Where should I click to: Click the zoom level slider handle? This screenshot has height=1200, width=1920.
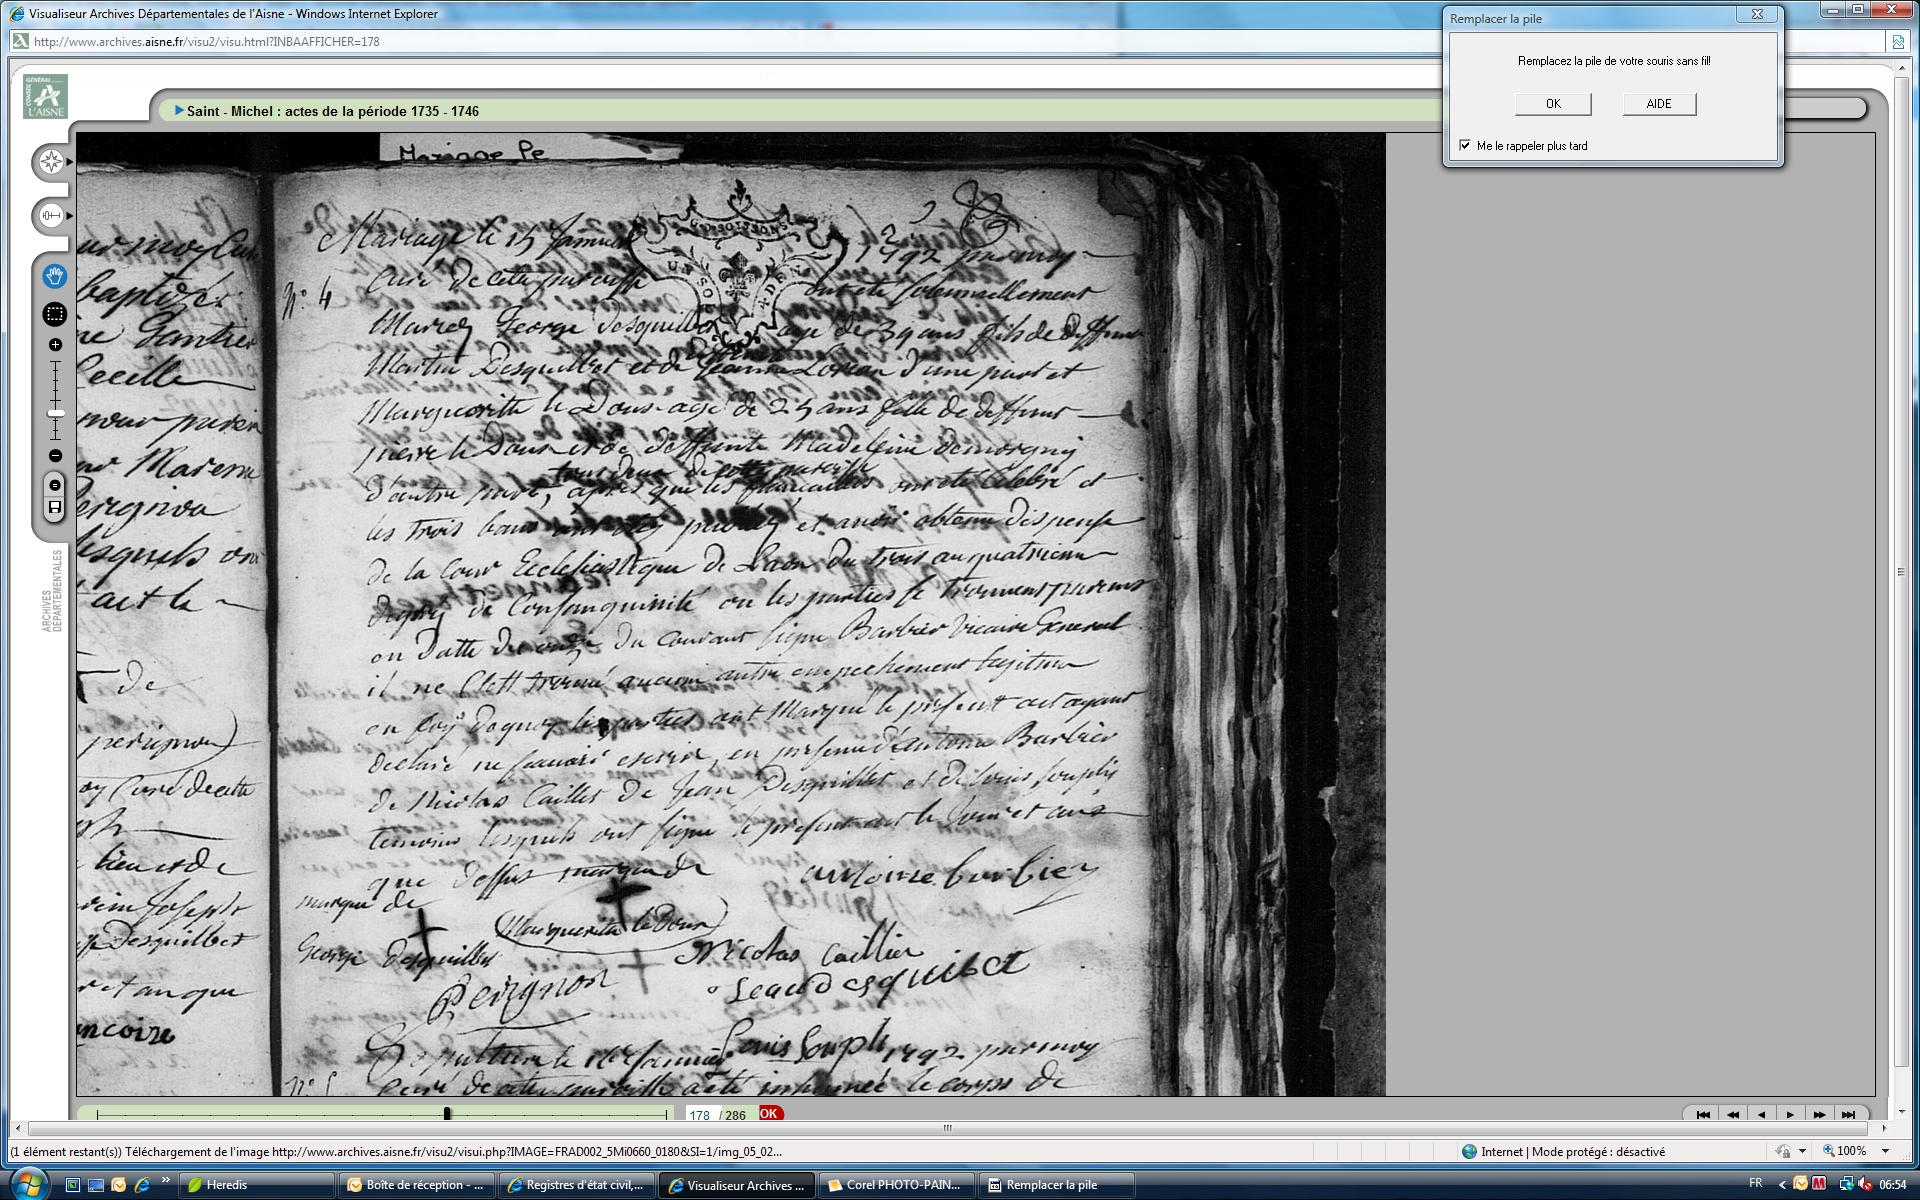point(55,413)
